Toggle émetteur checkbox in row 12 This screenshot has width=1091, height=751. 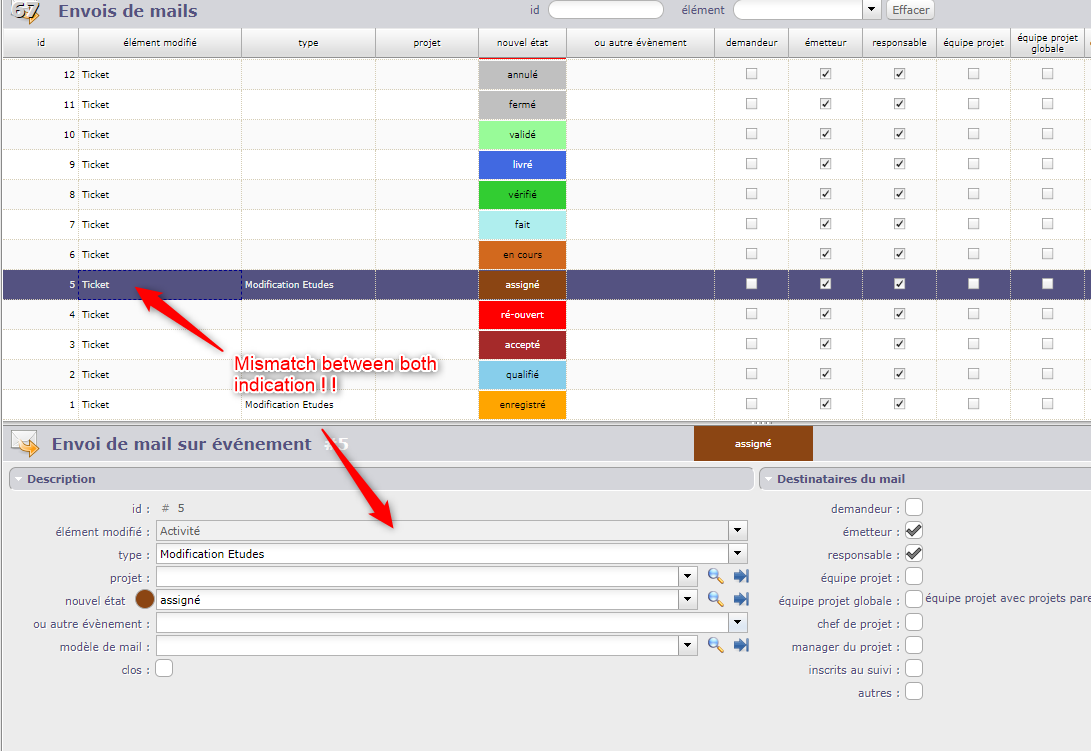[825, 74]
